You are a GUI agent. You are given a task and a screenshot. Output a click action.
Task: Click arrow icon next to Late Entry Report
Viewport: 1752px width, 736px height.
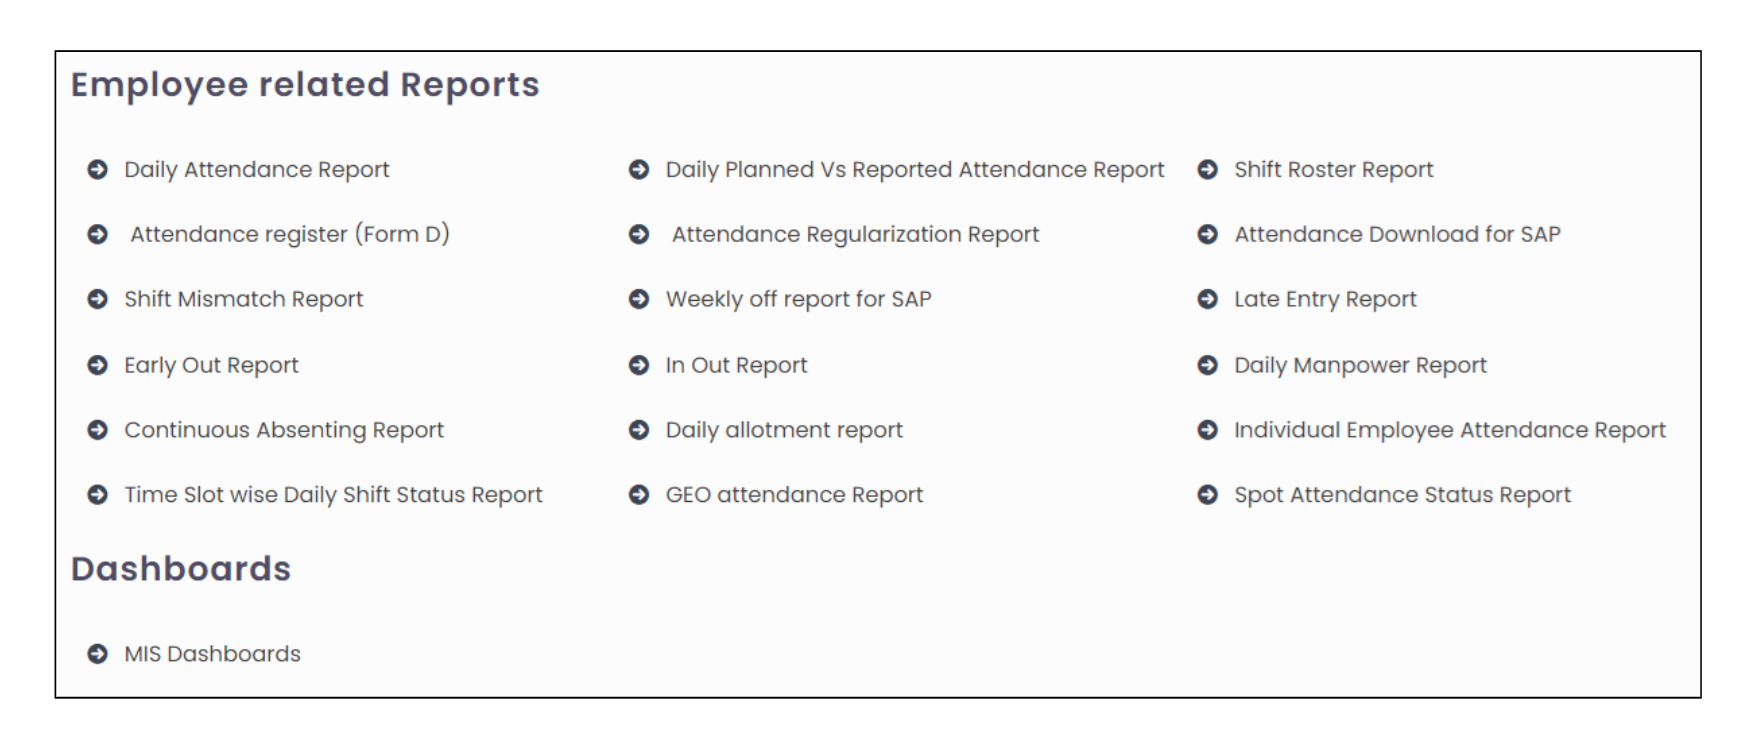1207,299
